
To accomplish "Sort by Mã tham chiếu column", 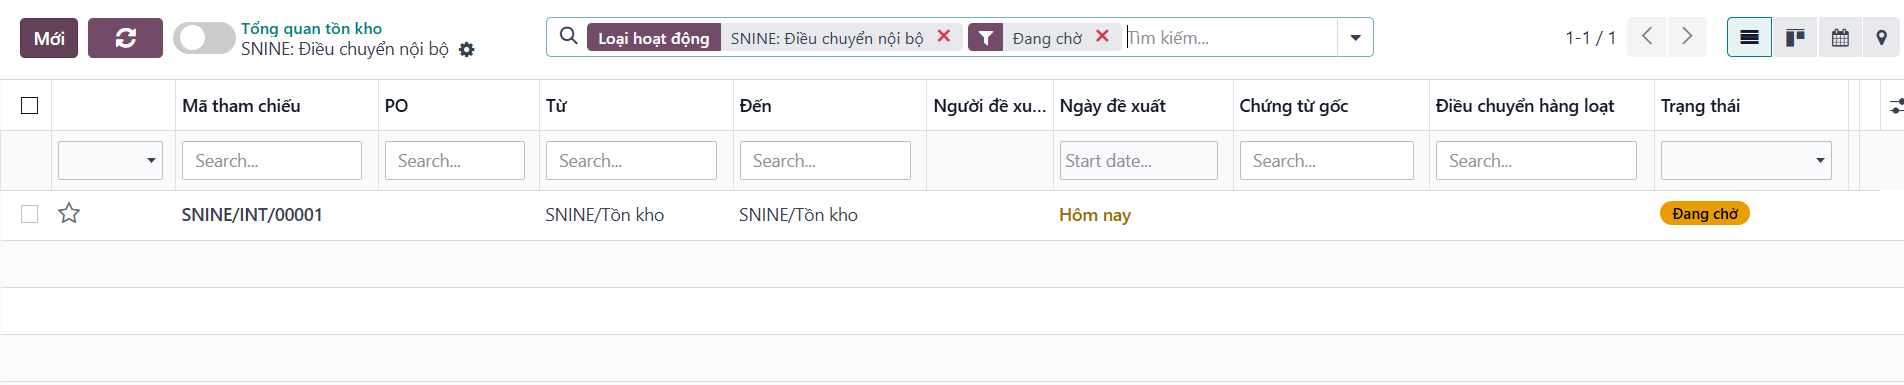I will 241,106.
